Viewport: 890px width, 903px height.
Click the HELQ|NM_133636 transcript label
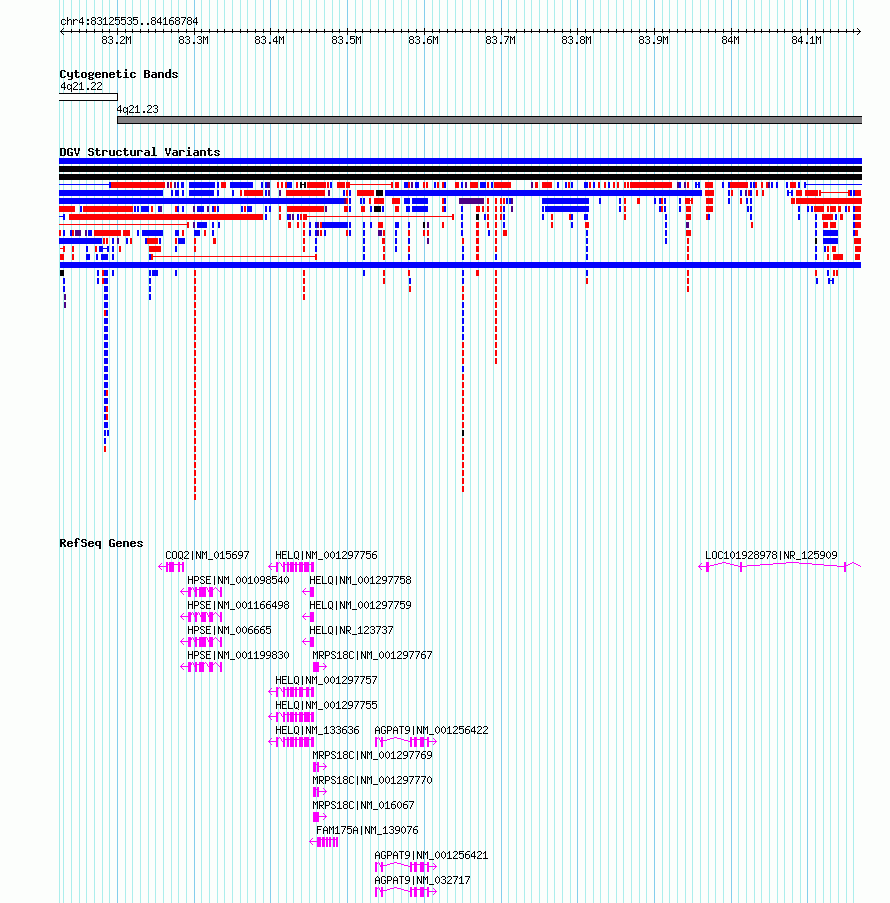[317, 730]
